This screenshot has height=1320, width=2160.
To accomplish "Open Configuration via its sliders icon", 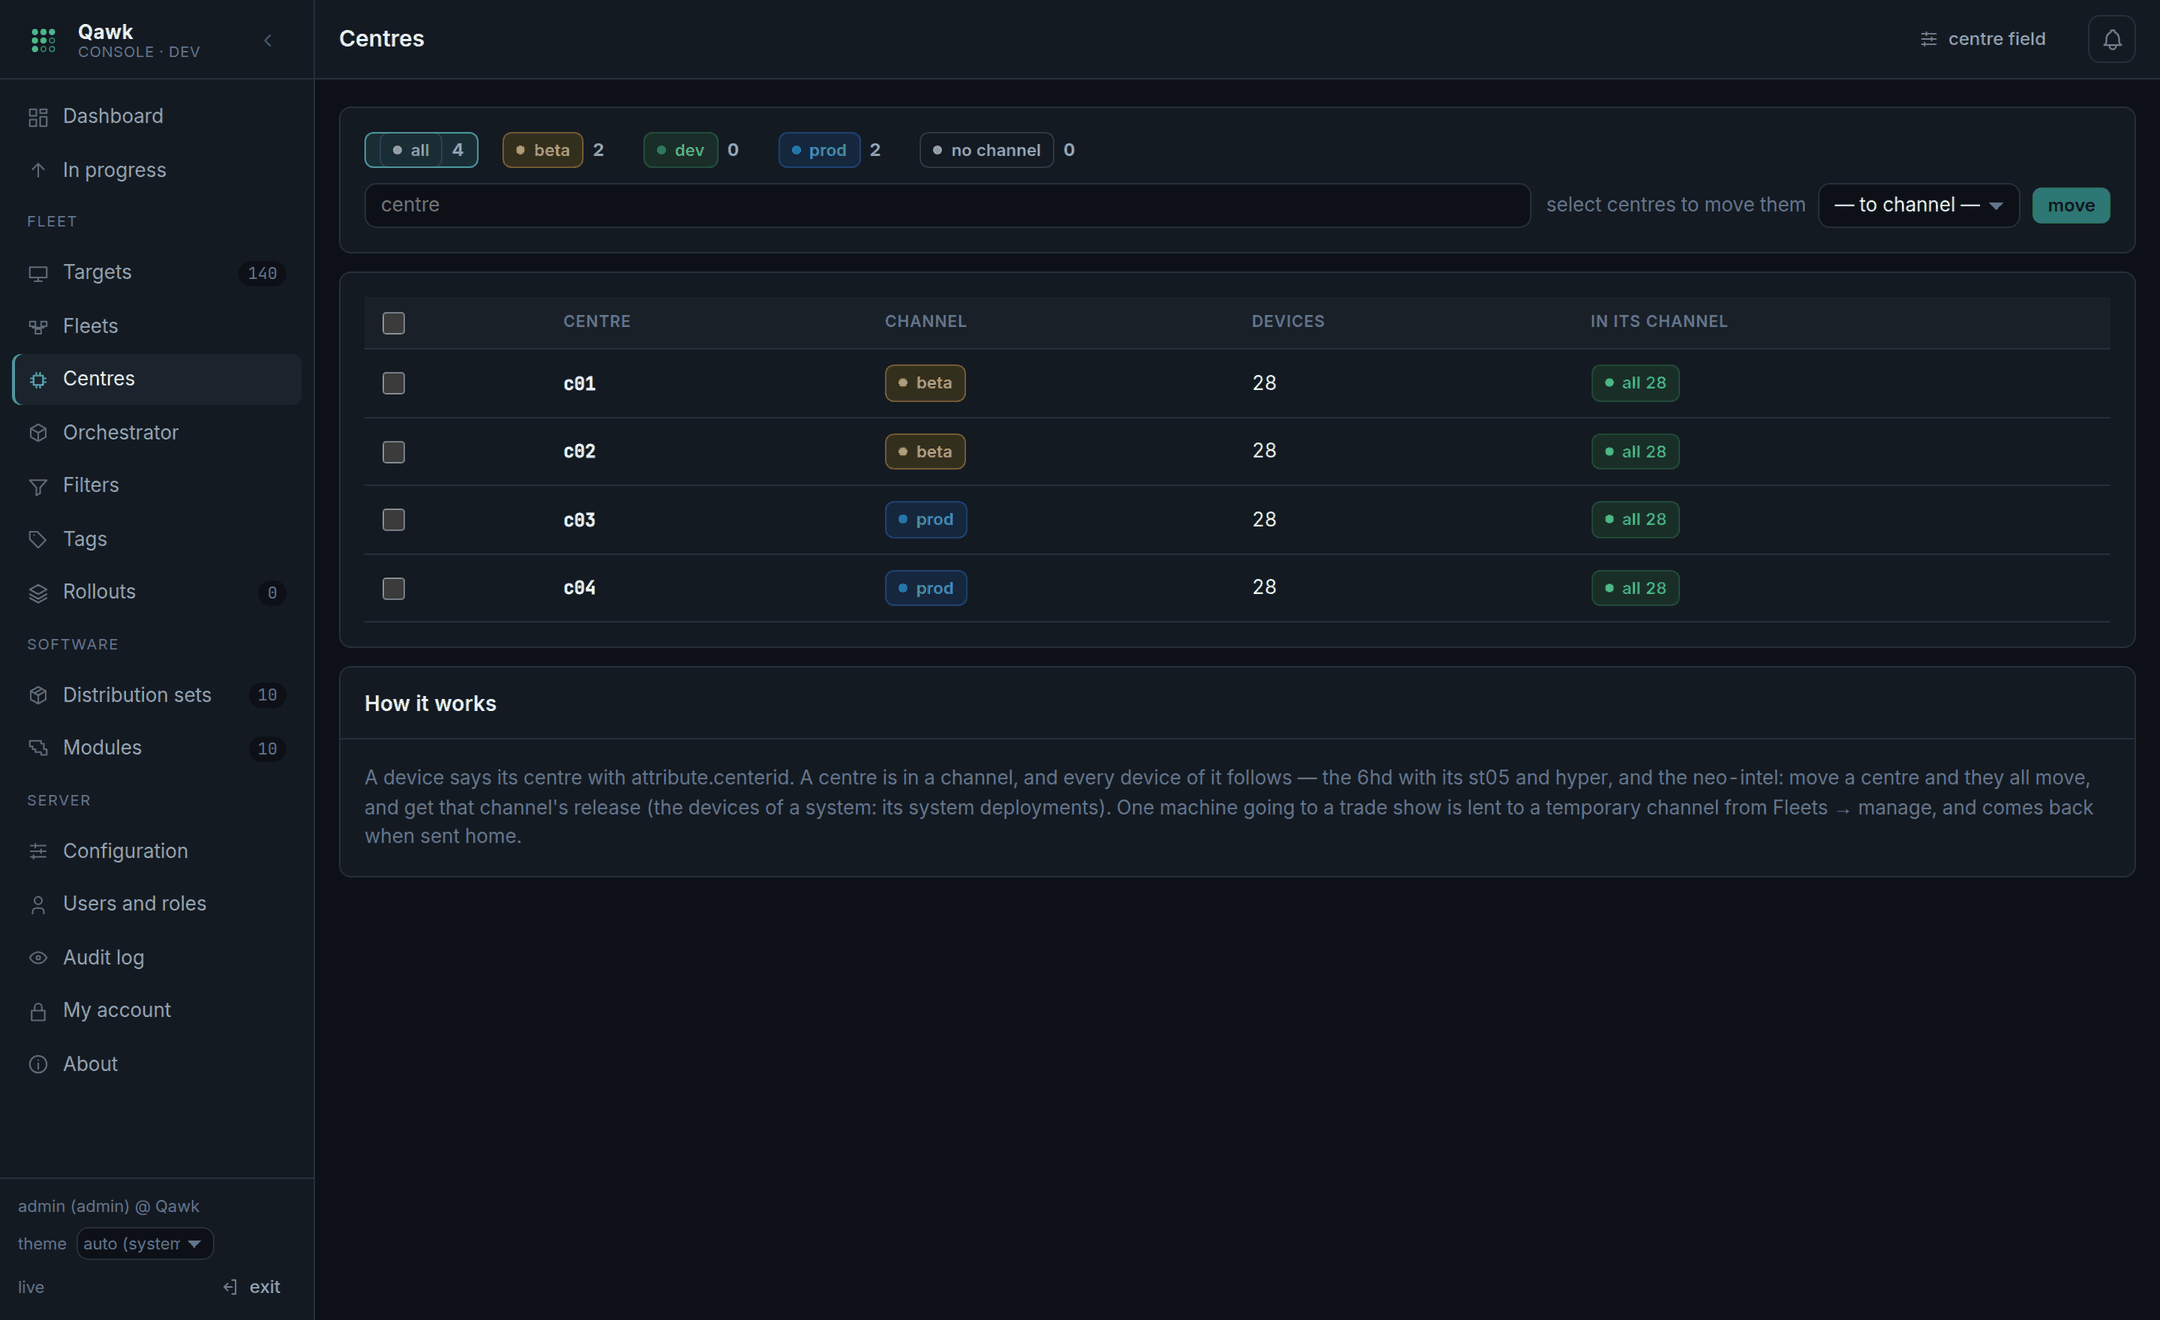I will pyautogui.click(x=38, y=851).
